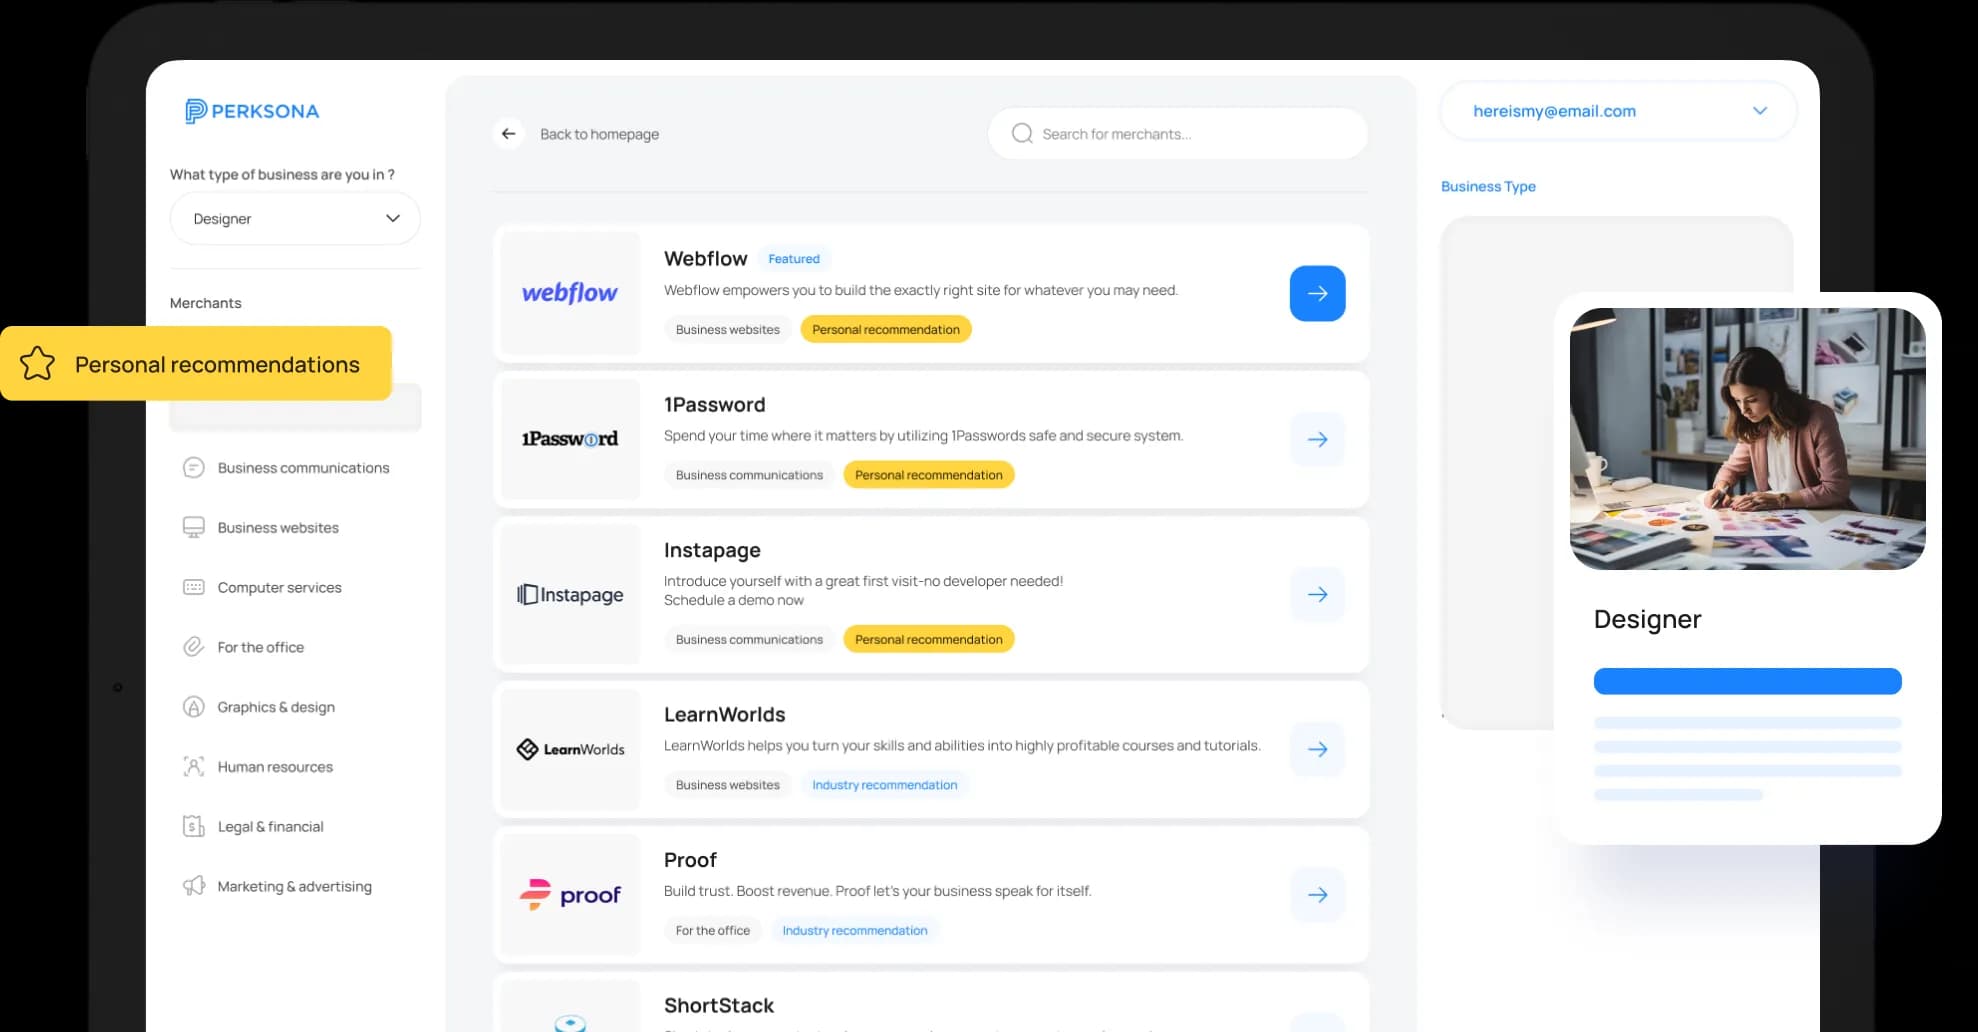This screenshot has width=1978, height=1032.
Task: Click the Business websites monitor icon
Action: [194, 528]
